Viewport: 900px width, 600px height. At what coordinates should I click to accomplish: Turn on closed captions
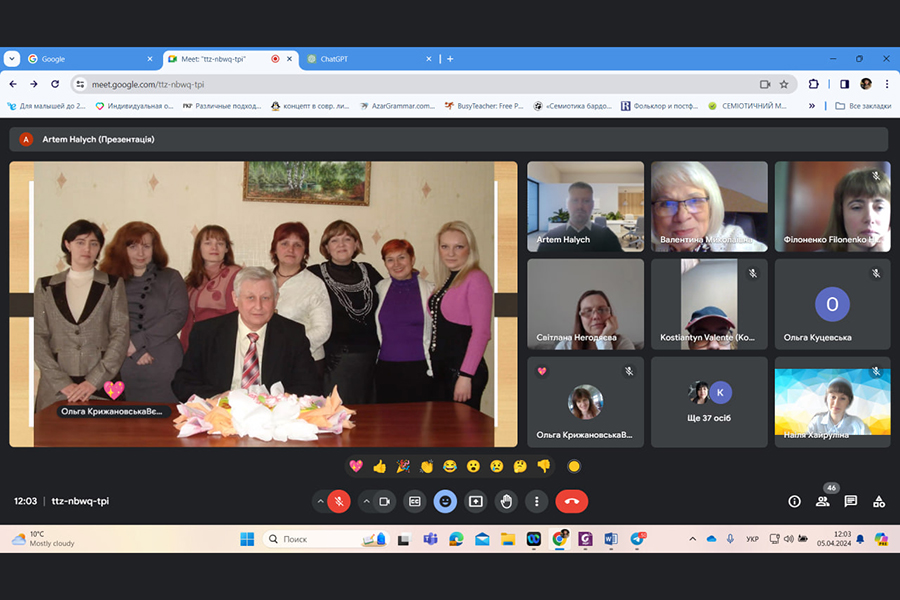415,501
